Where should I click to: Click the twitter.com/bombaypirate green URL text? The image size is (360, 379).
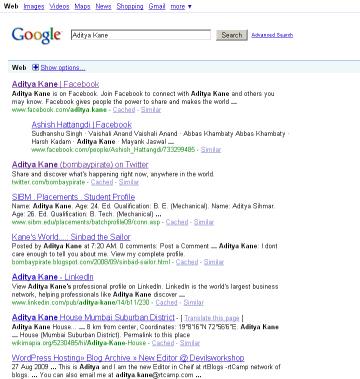[x=48, y=182]
